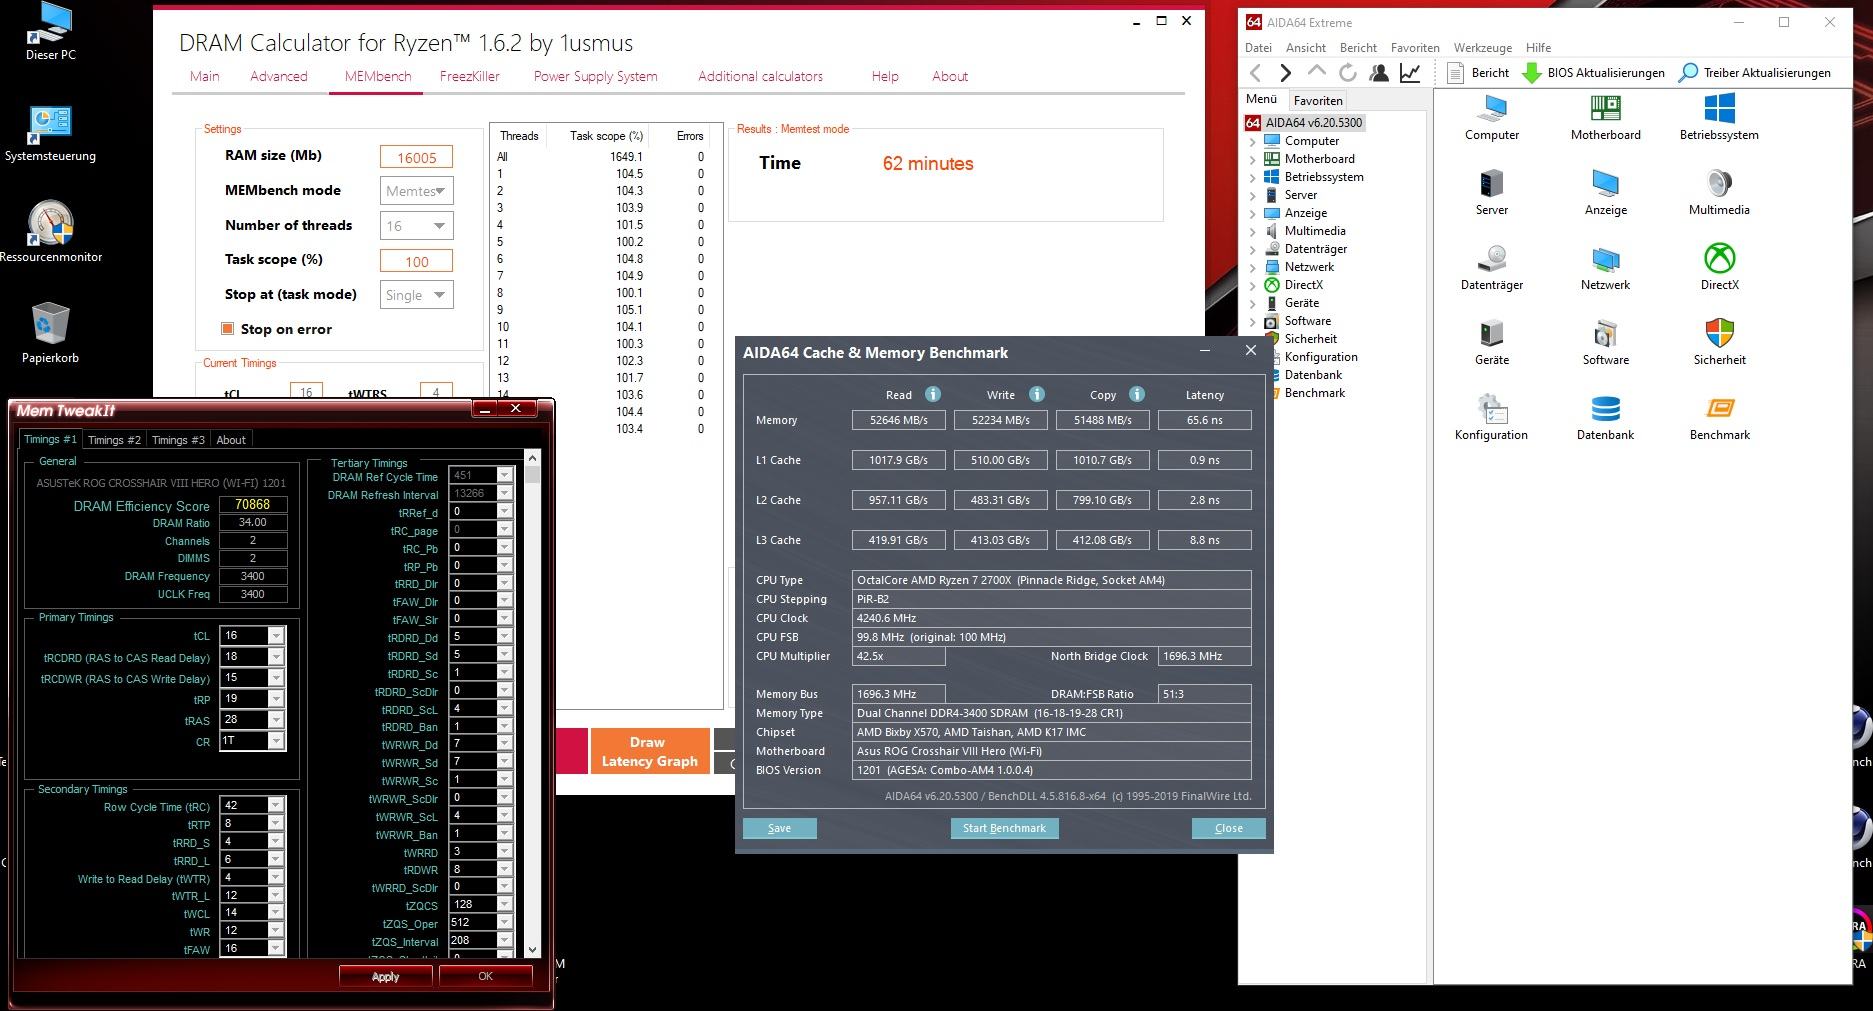Viewport: 1873px width, 1011px height.
Task: Click the AIDA64 user favorites icon
Action: pyautogui.click(x=1379, y=72)
